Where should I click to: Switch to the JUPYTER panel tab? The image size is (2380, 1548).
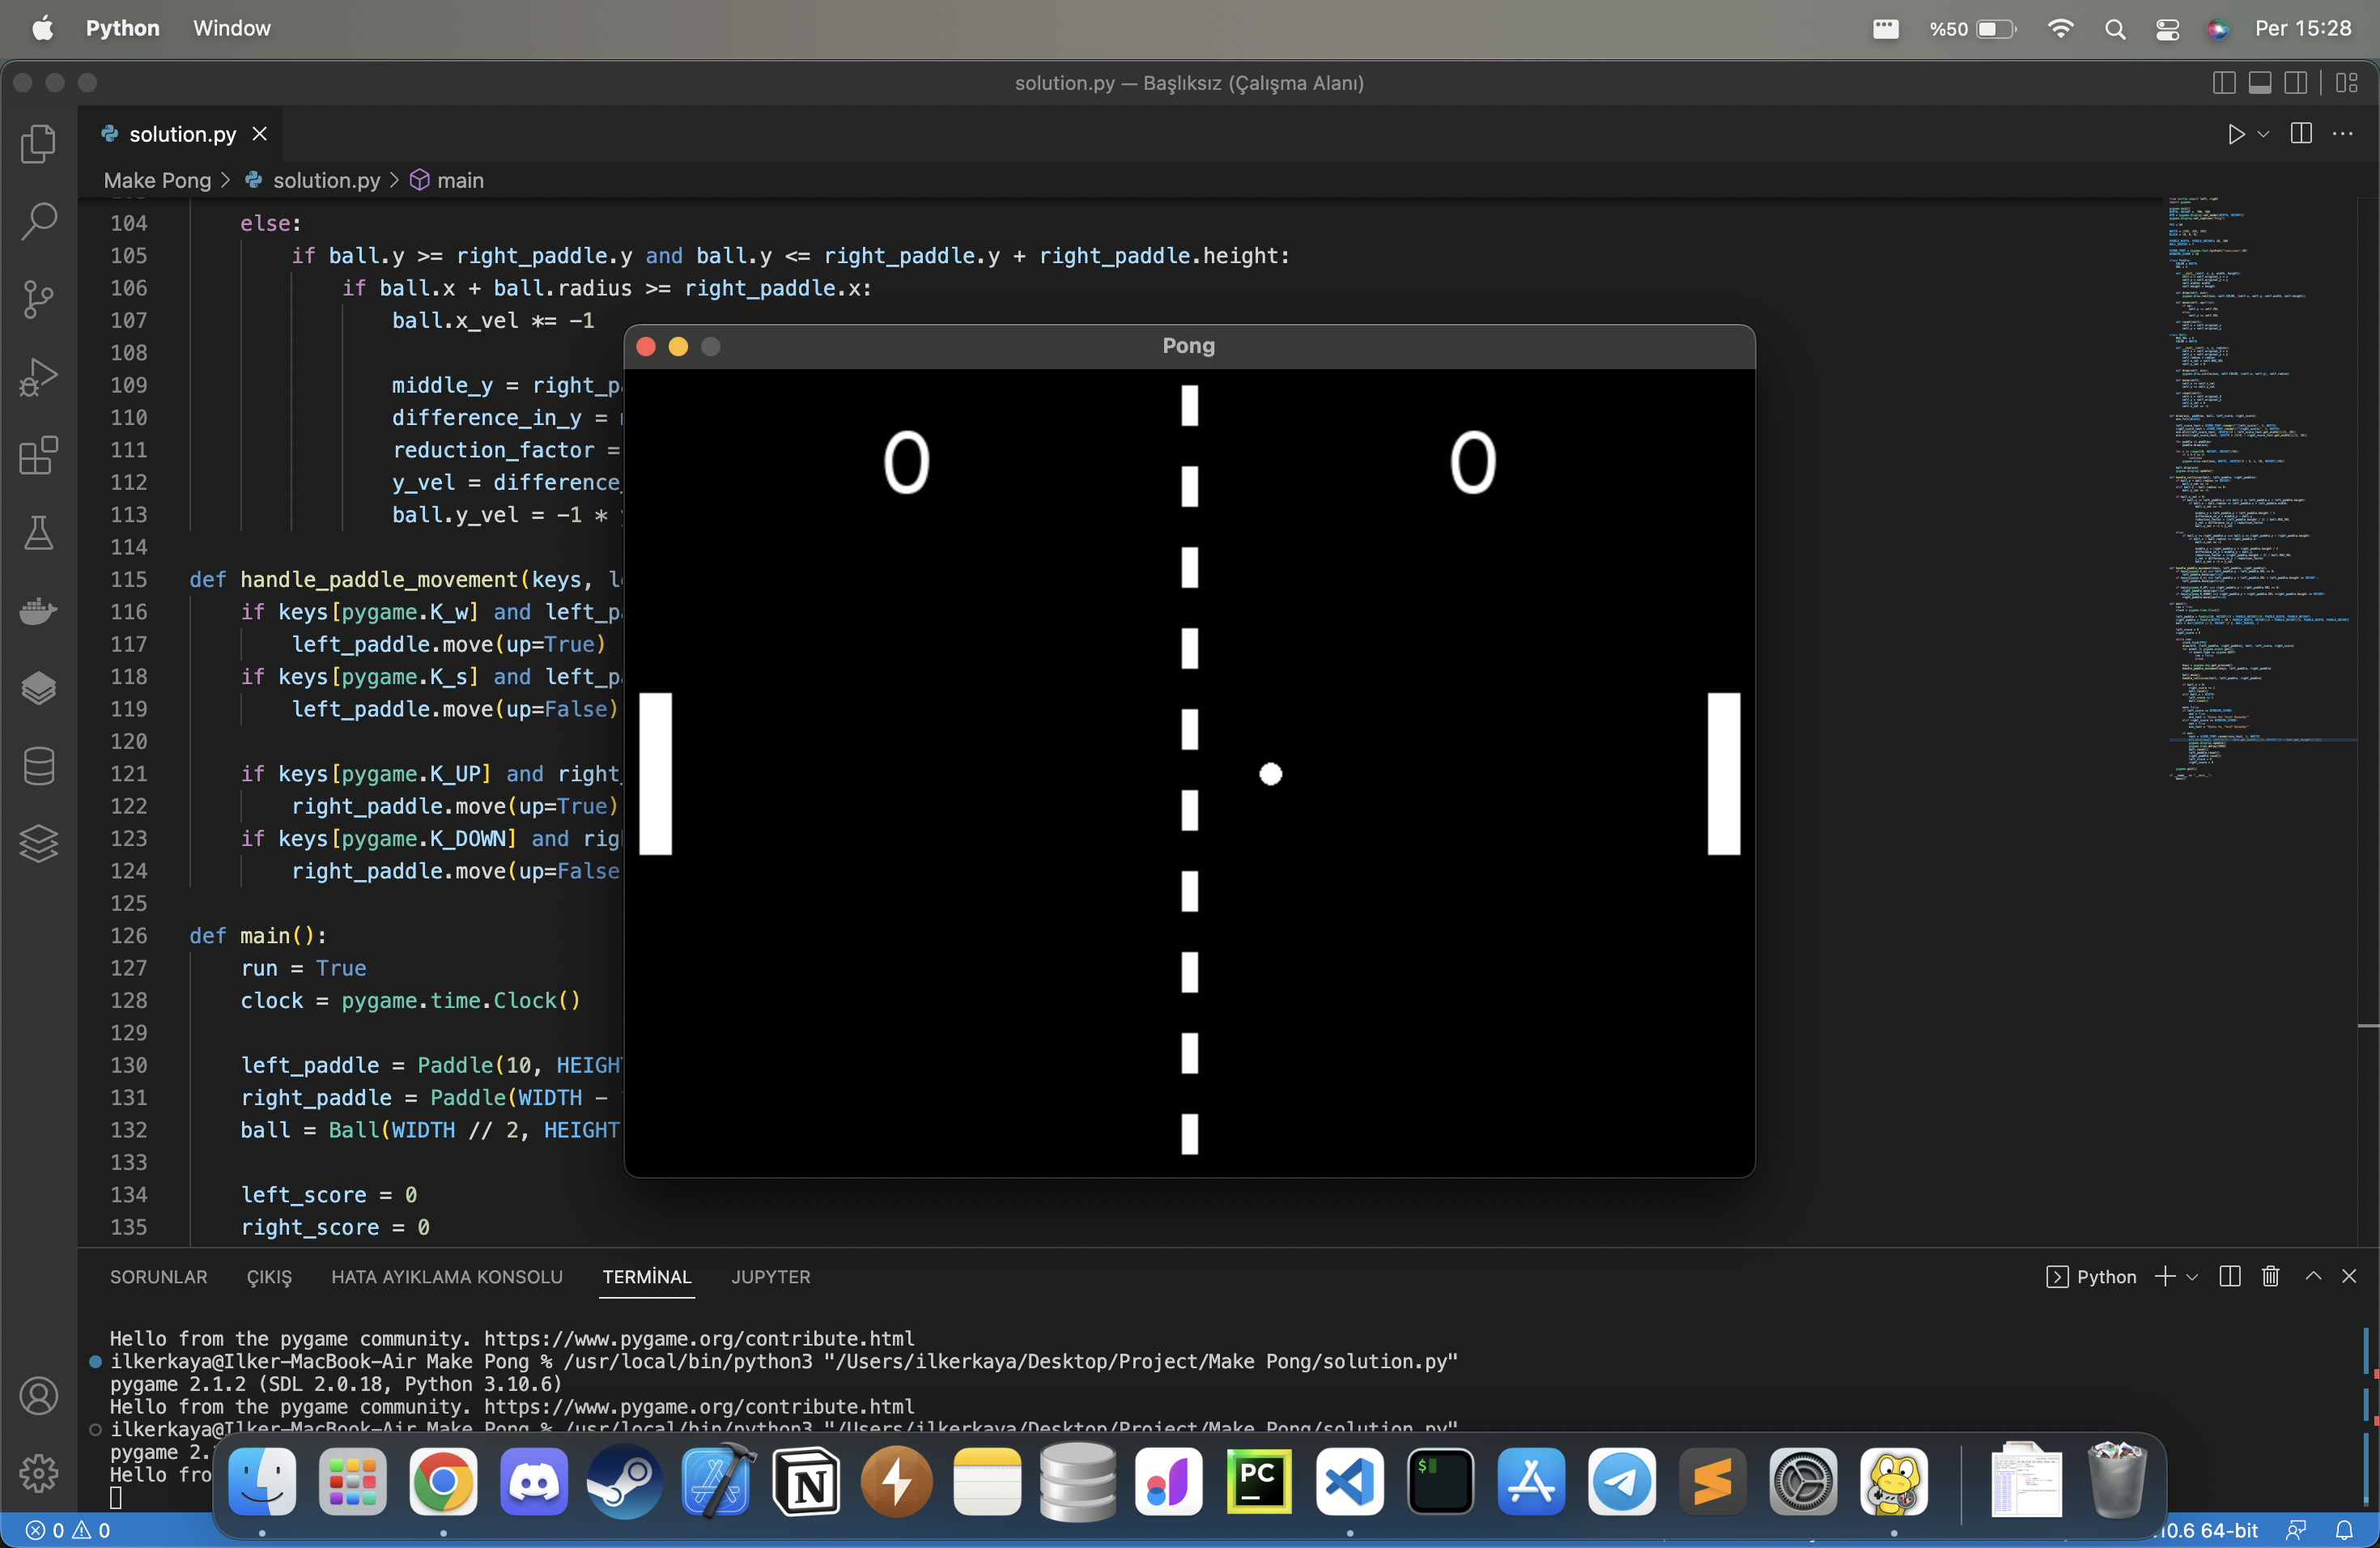[770, 1277]
